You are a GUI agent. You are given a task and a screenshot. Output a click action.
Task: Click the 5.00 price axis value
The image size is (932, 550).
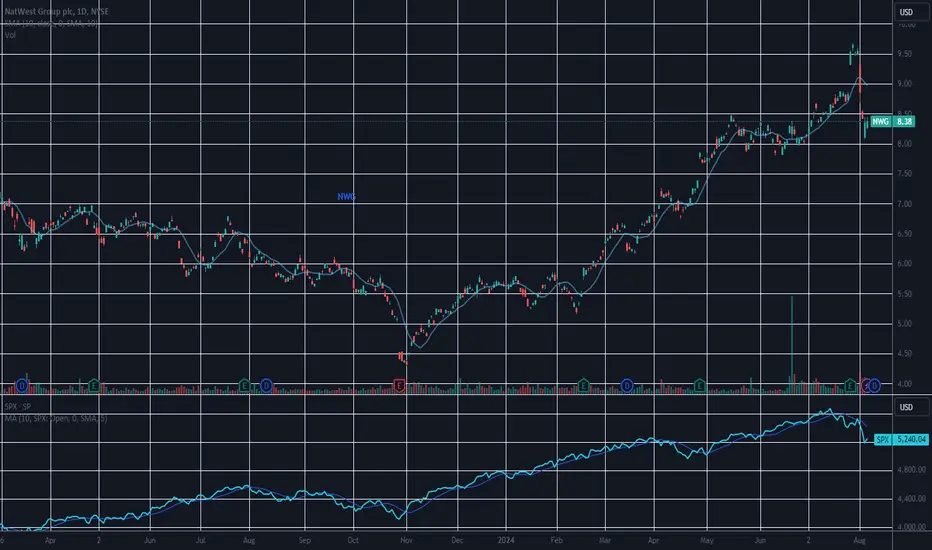tap(905, 324)
